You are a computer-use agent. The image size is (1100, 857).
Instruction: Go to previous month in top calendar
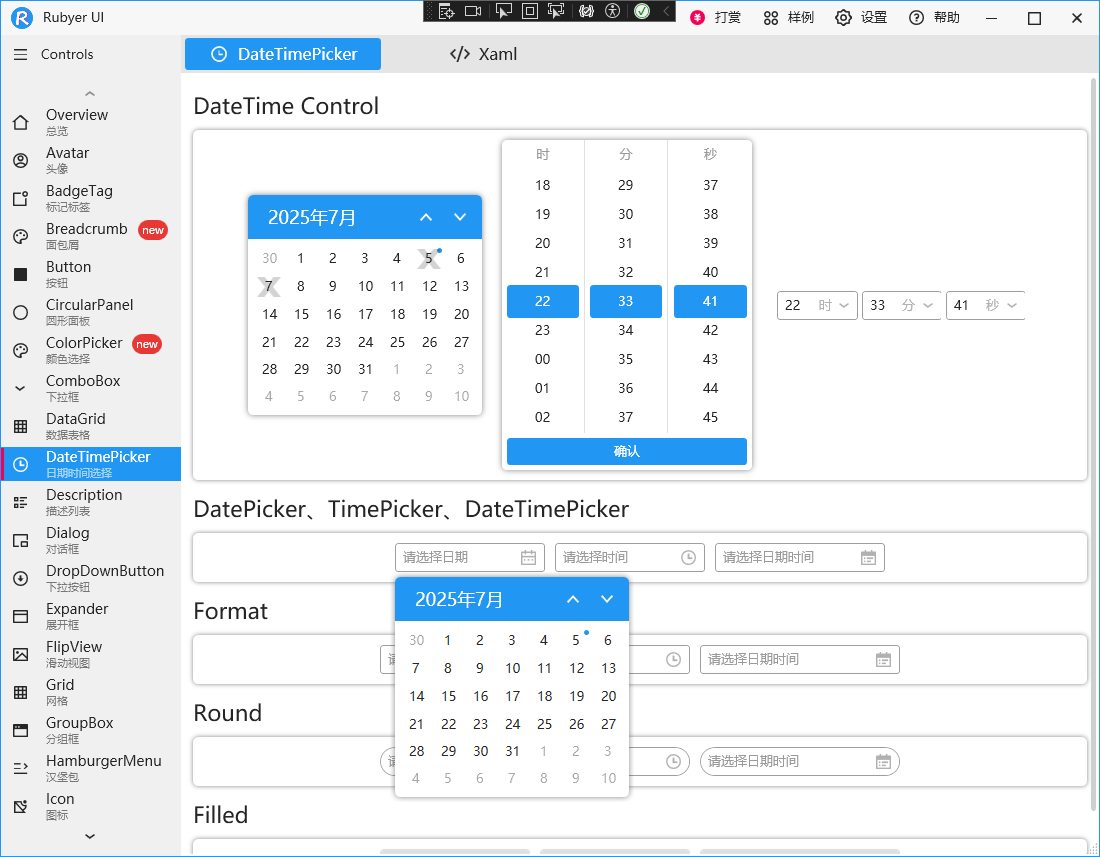coord(426,217)
